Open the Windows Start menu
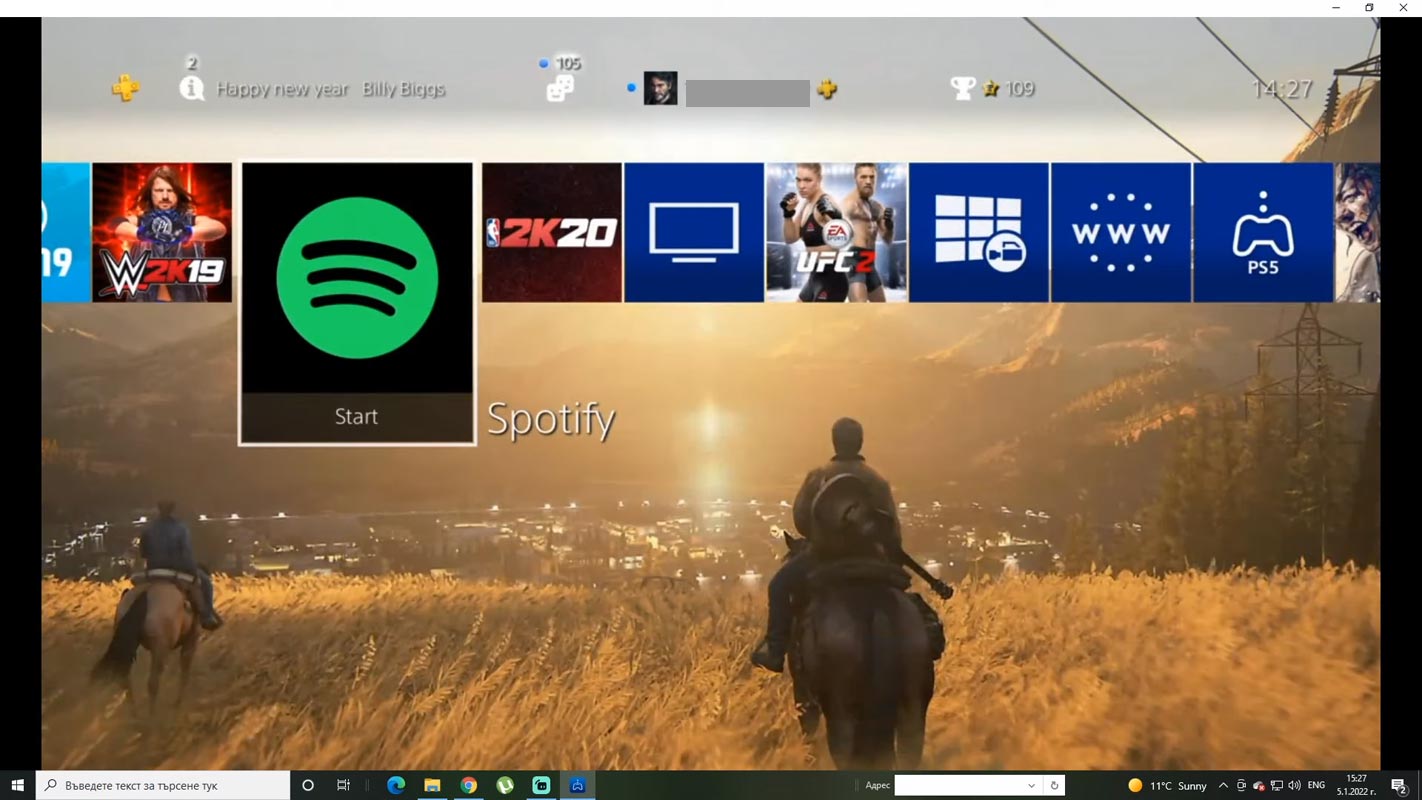The image size is (1422, 800). coord(17,785)
